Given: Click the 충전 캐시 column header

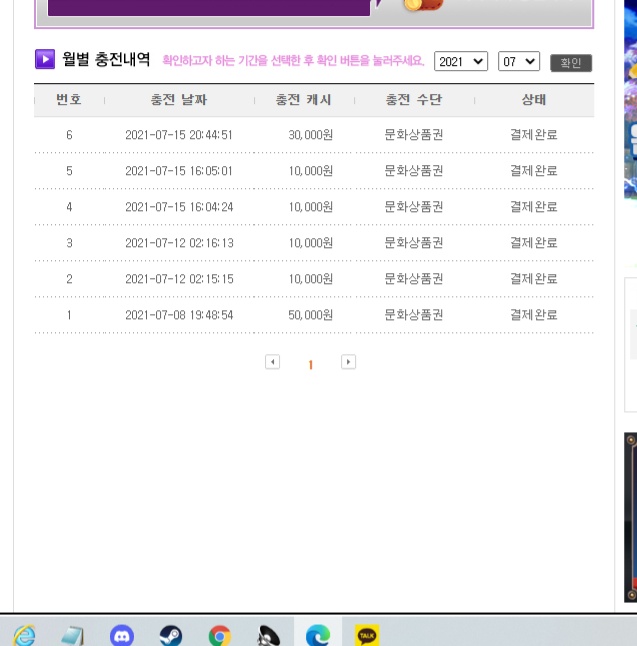Looking at the screenshot, I should pos(303,99).
